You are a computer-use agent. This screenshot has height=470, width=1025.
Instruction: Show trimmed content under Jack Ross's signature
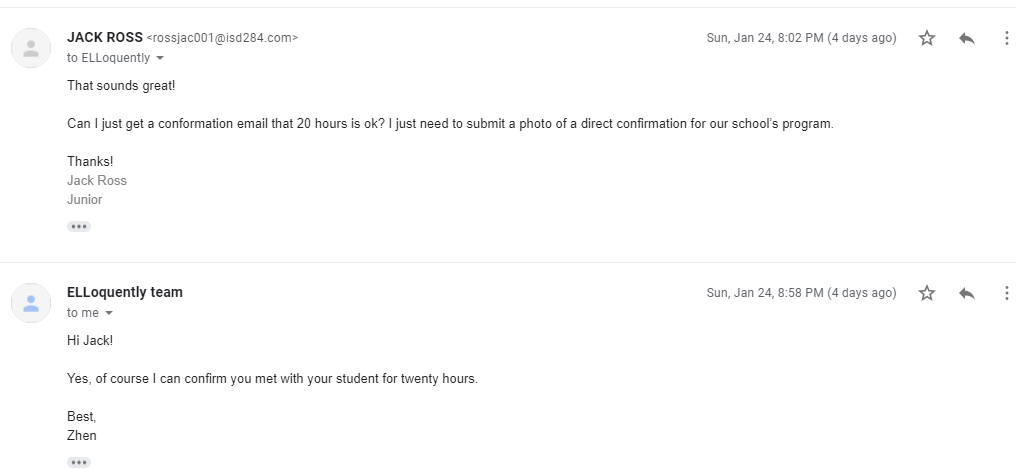79,227
